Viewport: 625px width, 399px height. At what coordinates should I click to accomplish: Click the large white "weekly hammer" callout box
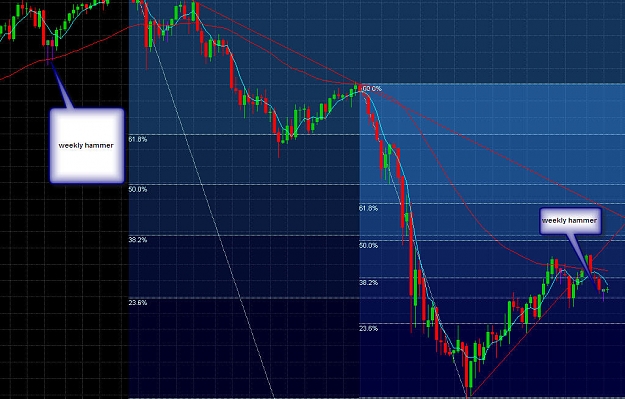86,145
